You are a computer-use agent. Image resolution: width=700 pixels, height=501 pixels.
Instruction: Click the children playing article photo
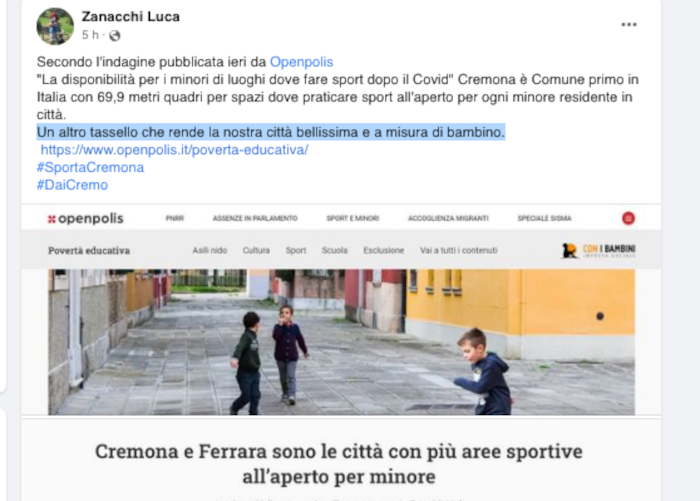341,342
